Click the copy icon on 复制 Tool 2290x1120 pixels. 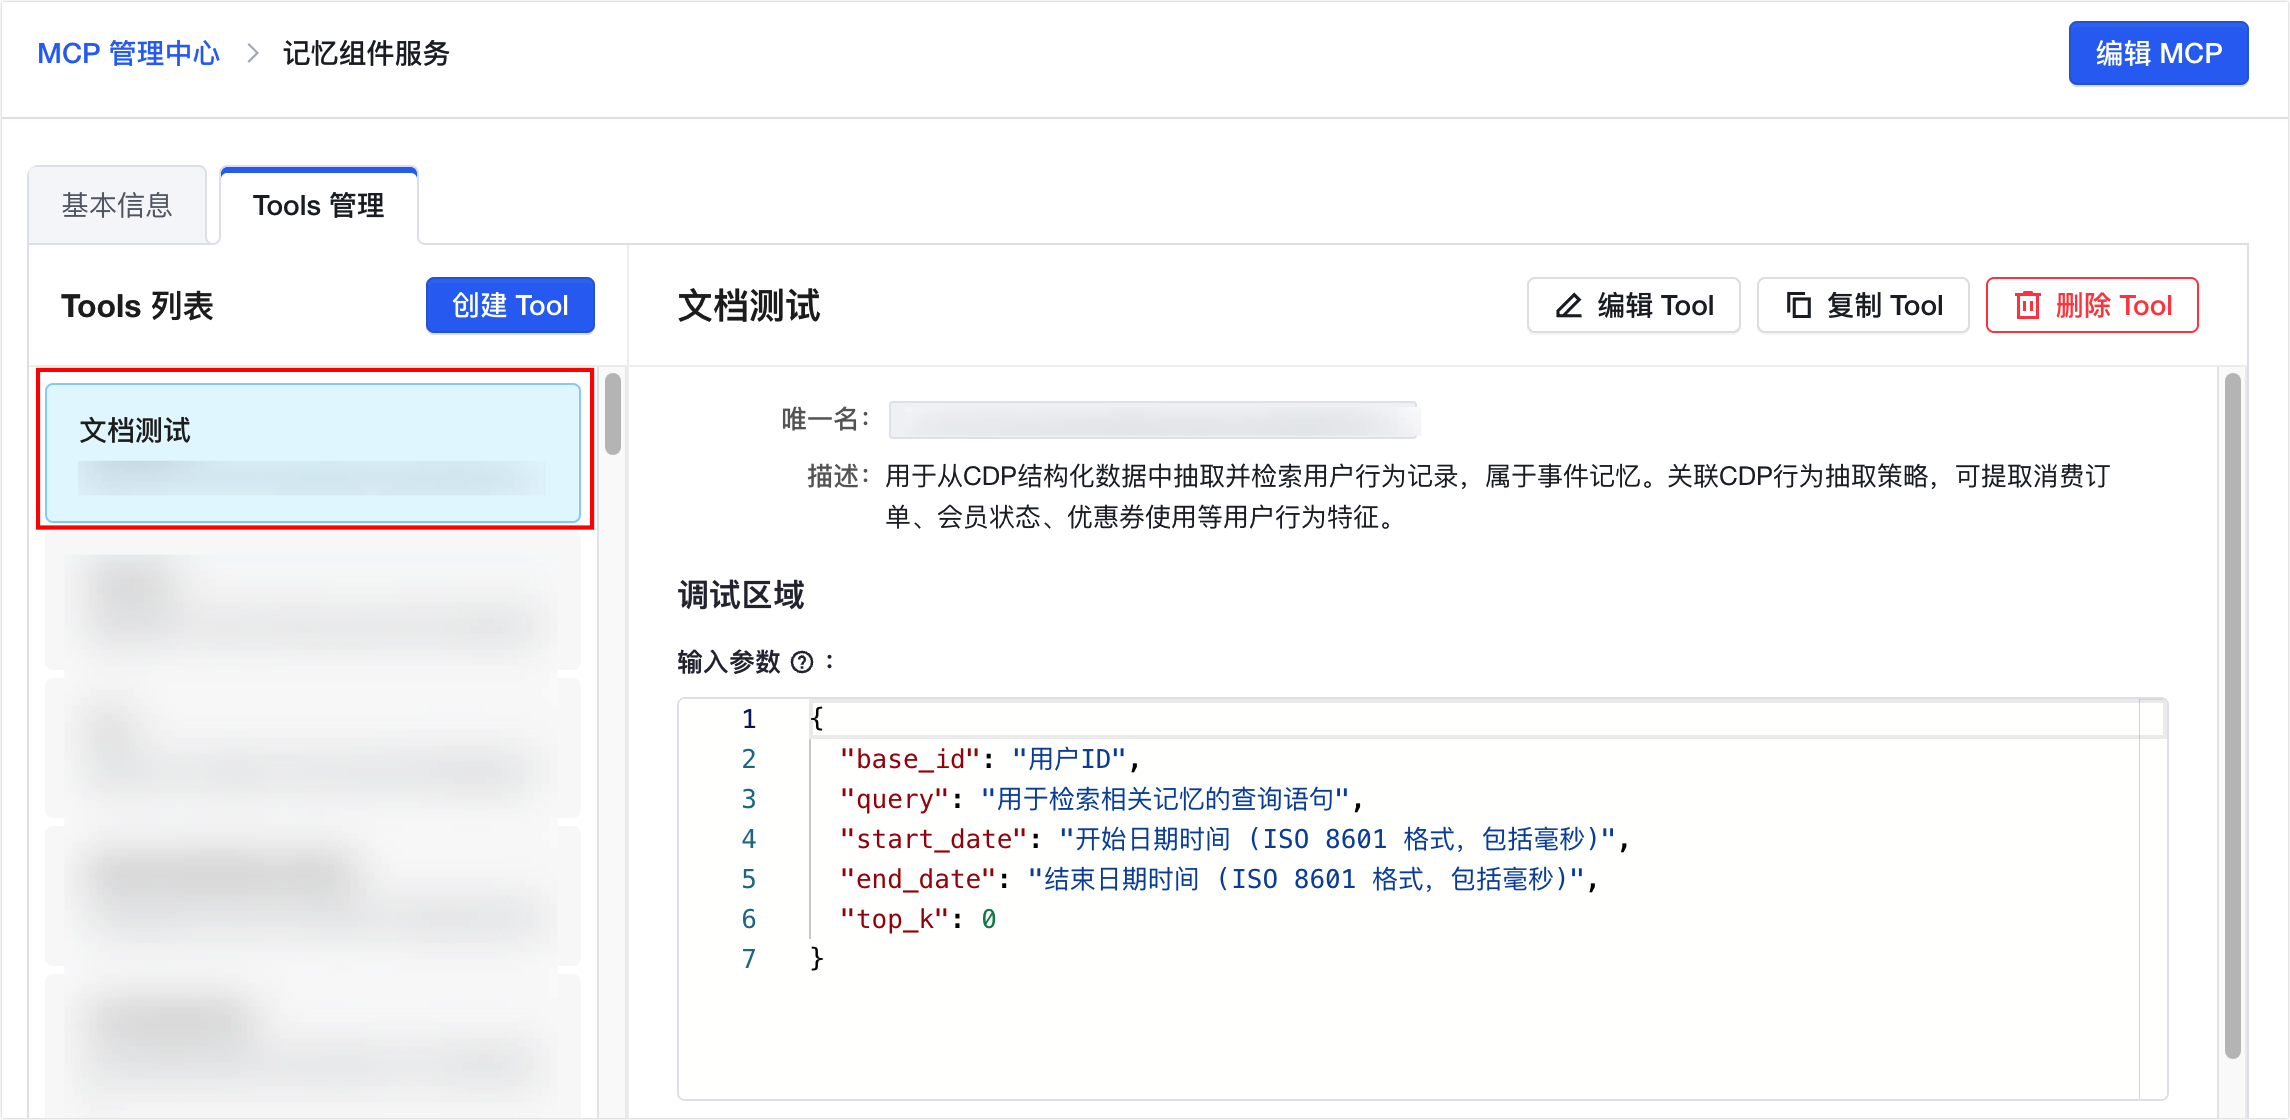coord(1799,305)
